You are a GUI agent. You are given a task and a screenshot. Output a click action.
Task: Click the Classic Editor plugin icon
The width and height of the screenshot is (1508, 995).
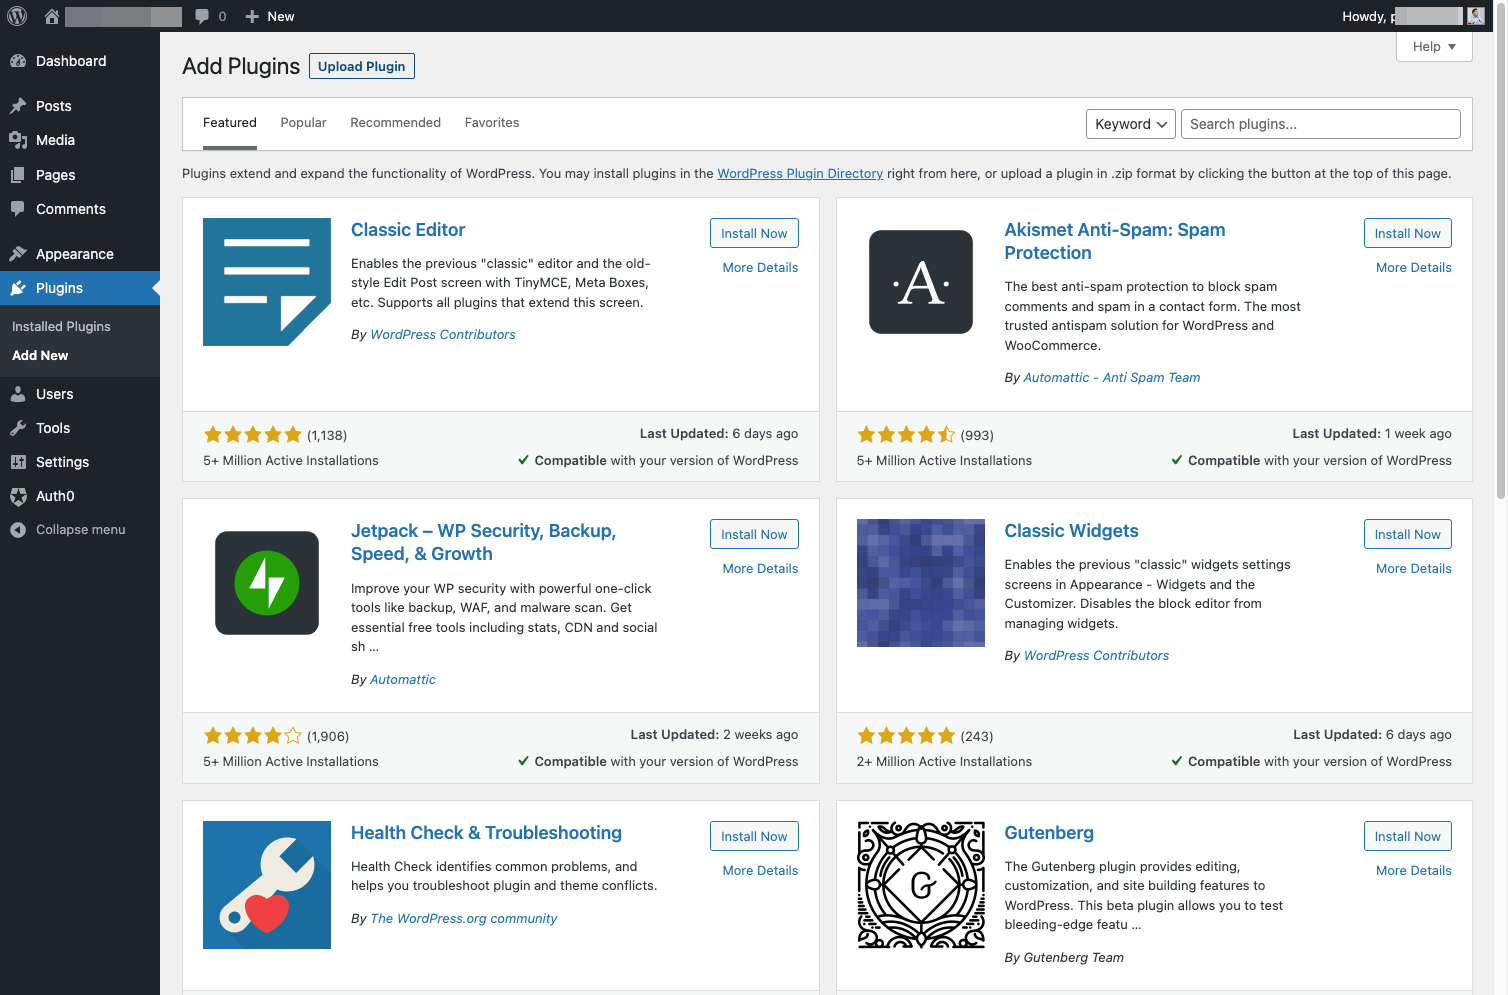pyautogui.click(x=267, y=282)
